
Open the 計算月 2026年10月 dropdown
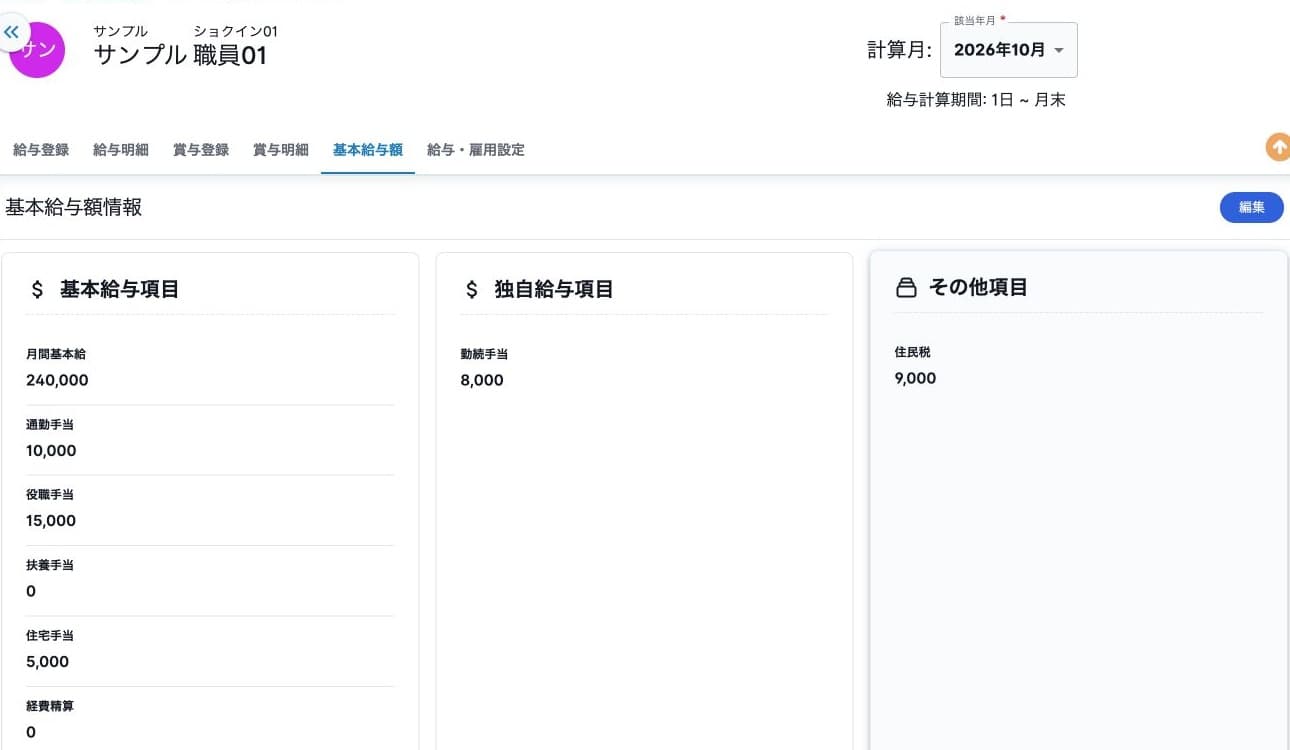pos(1009,50)
